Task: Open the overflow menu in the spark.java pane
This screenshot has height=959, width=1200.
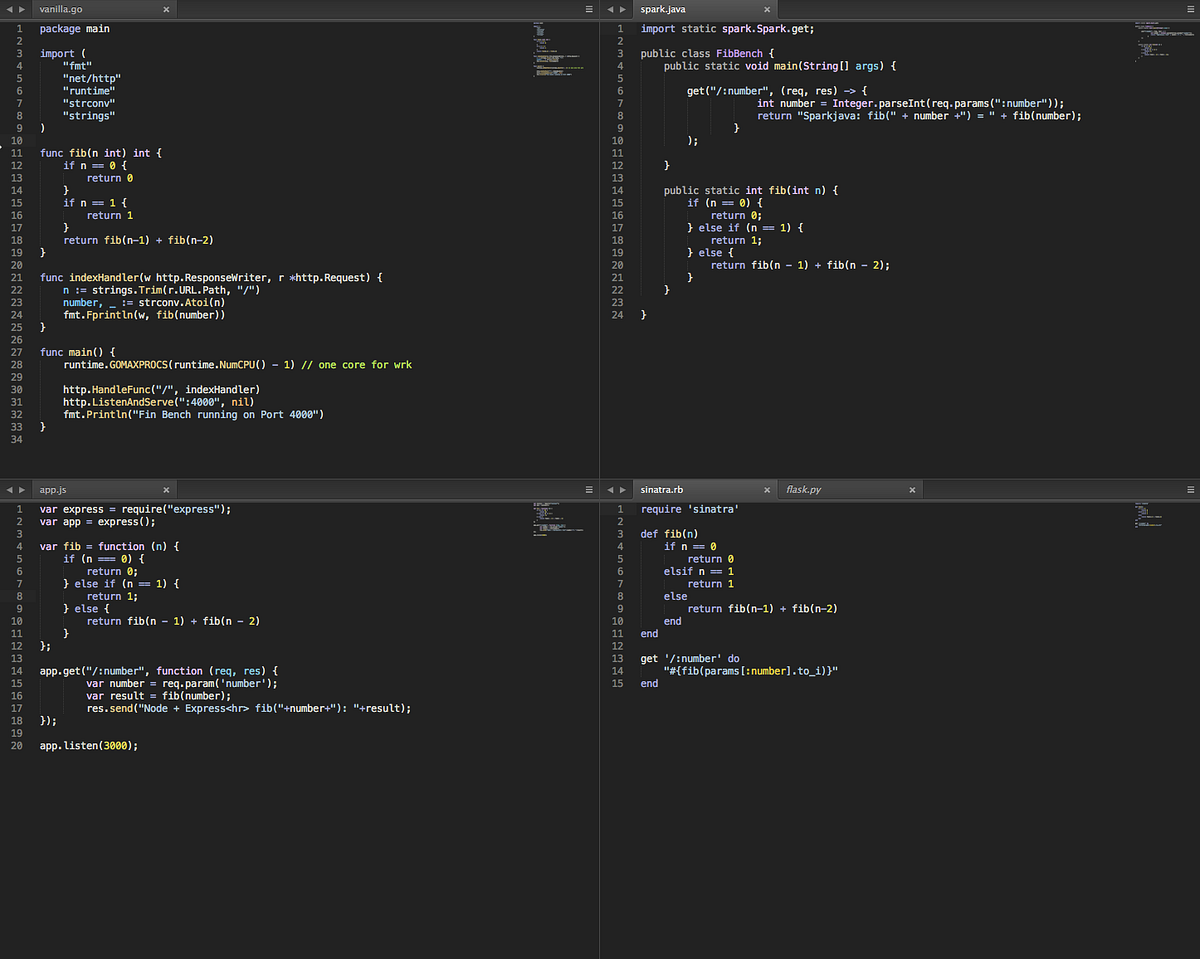Action: click(1189, 9)
